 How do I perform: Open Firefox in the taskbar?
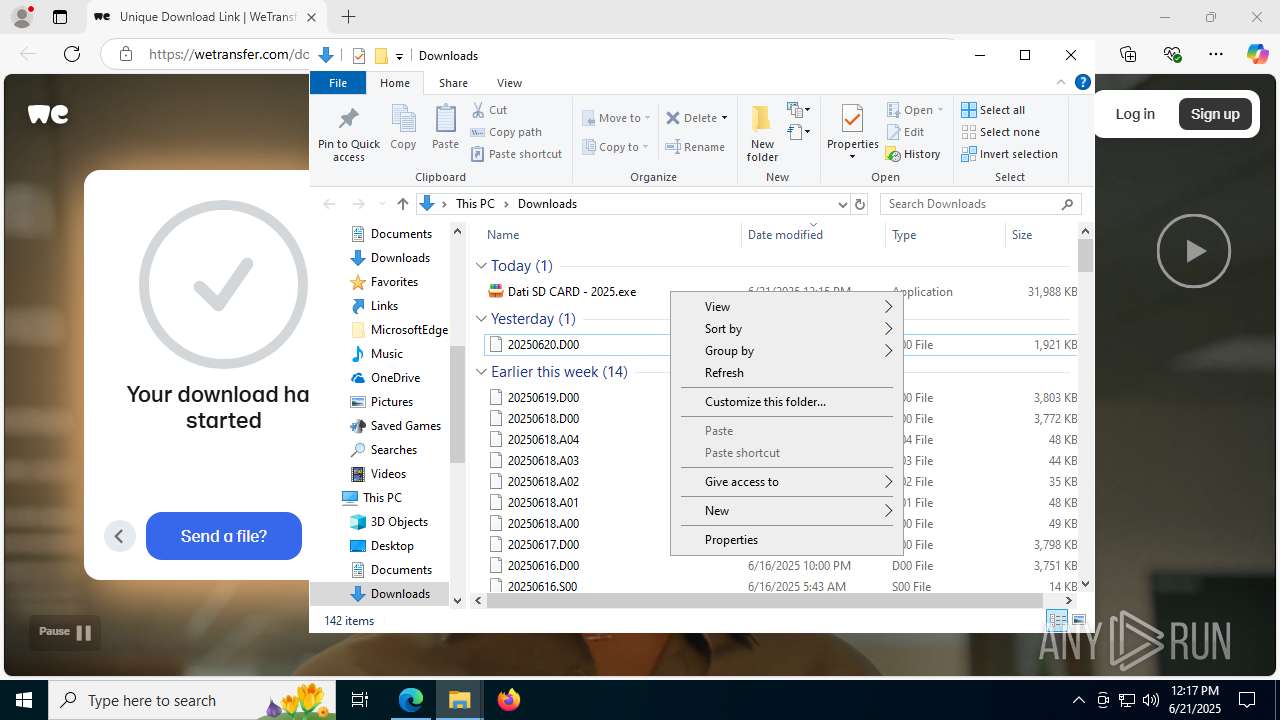[509, 700]
